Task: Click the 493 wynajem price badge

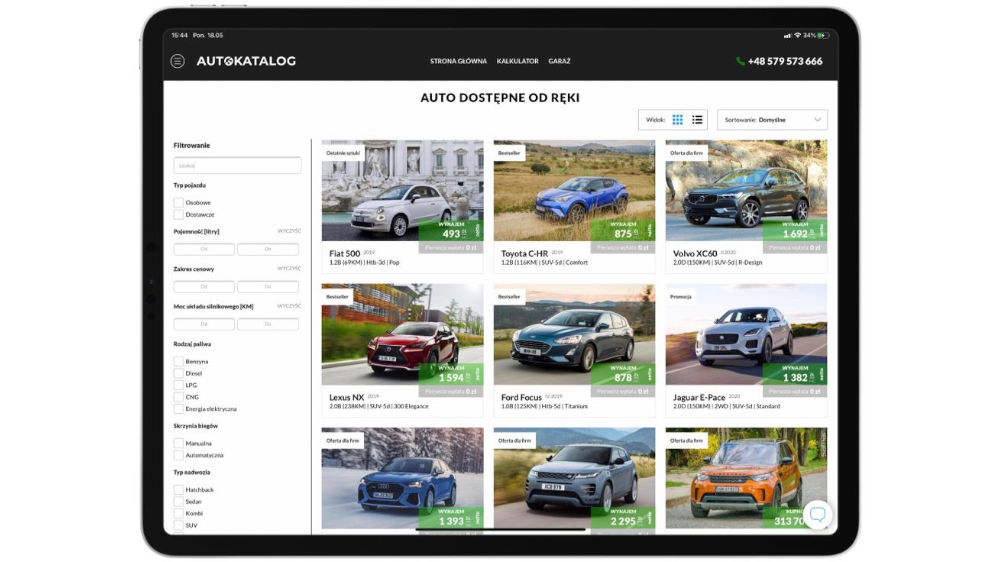Action: click(x=451, y=230)
